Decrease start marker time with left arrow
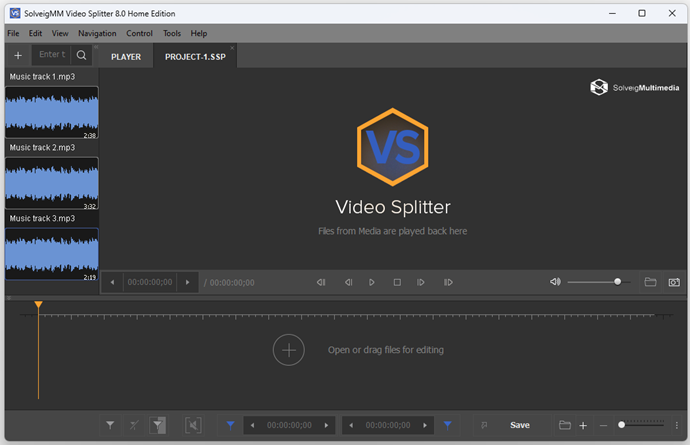This screenshot has width=690, height=445. (252, 425)
